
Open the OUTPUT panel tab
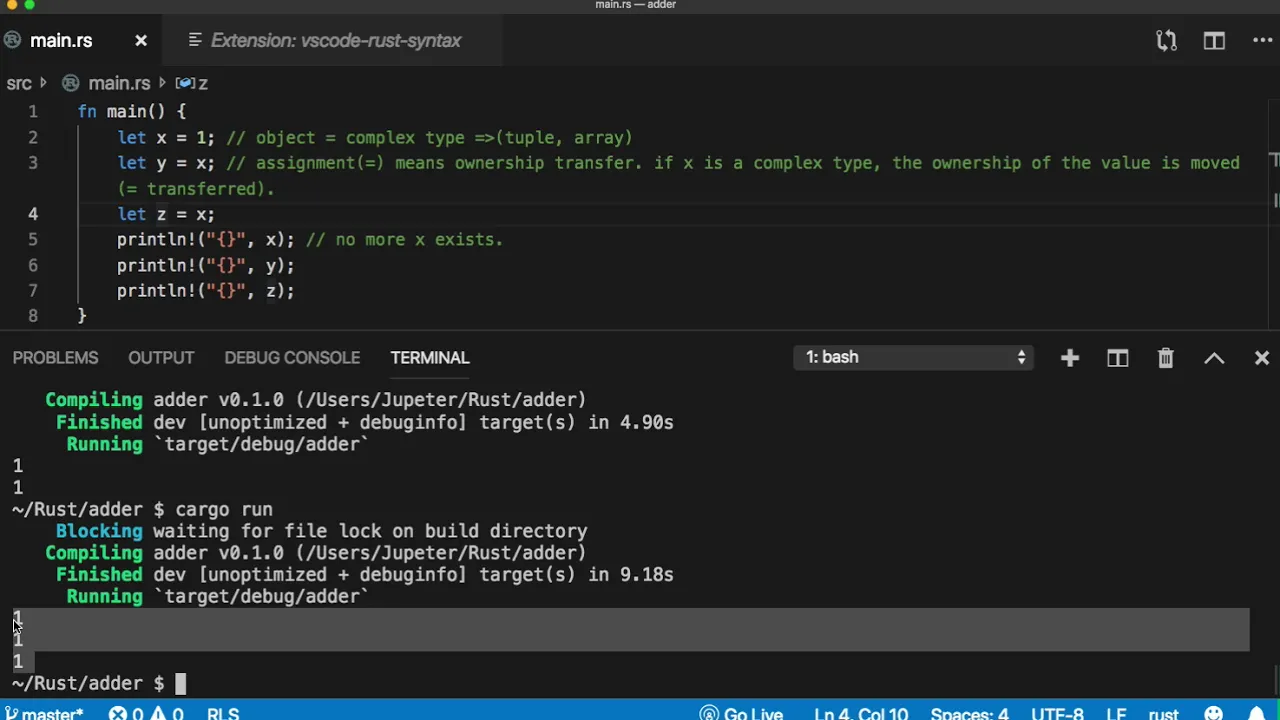tap(161, 358)
